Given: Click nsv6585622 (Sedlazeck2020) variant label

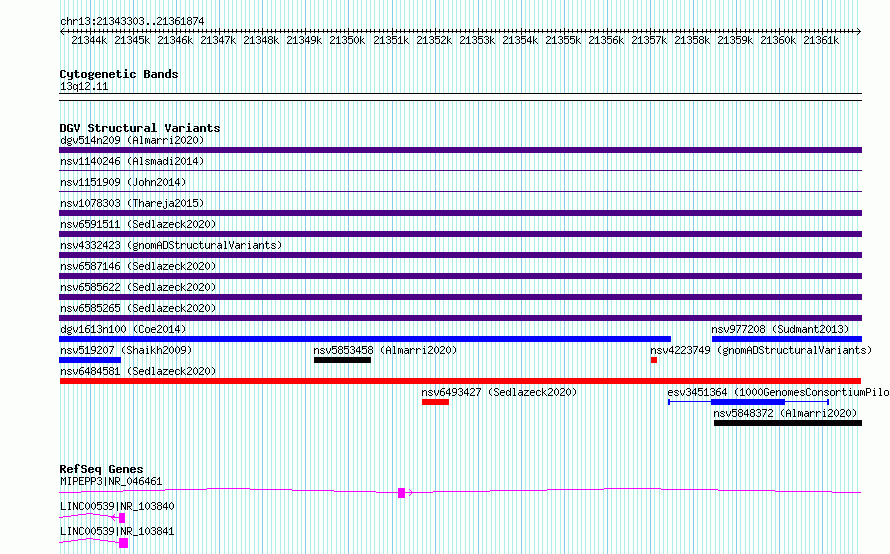Looking at the screenshot, I should 138,287.
